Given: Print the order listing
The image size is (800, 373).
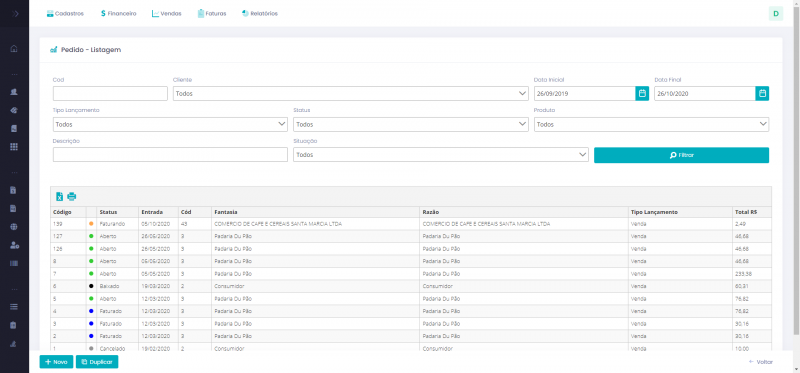Looking at the screenshot, I should pyautogui.click(x=72, y=196).
